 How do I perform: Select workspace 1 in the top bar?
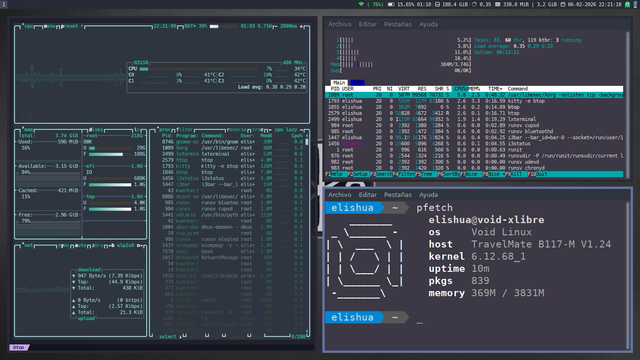4,4
